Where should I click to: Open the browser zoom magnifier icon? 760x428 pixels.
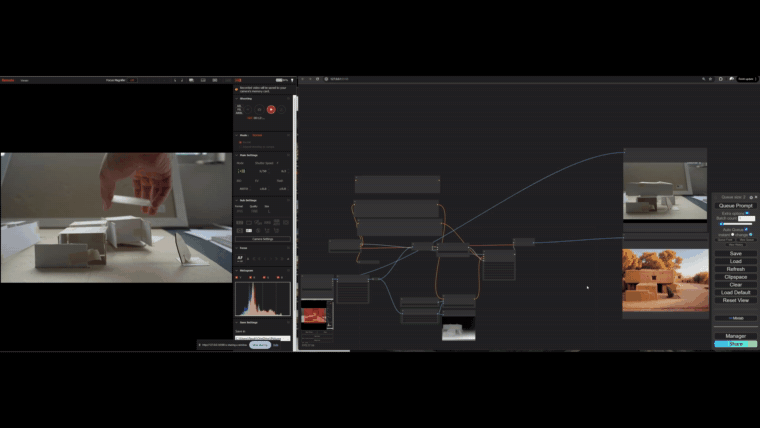click(703, 79)
